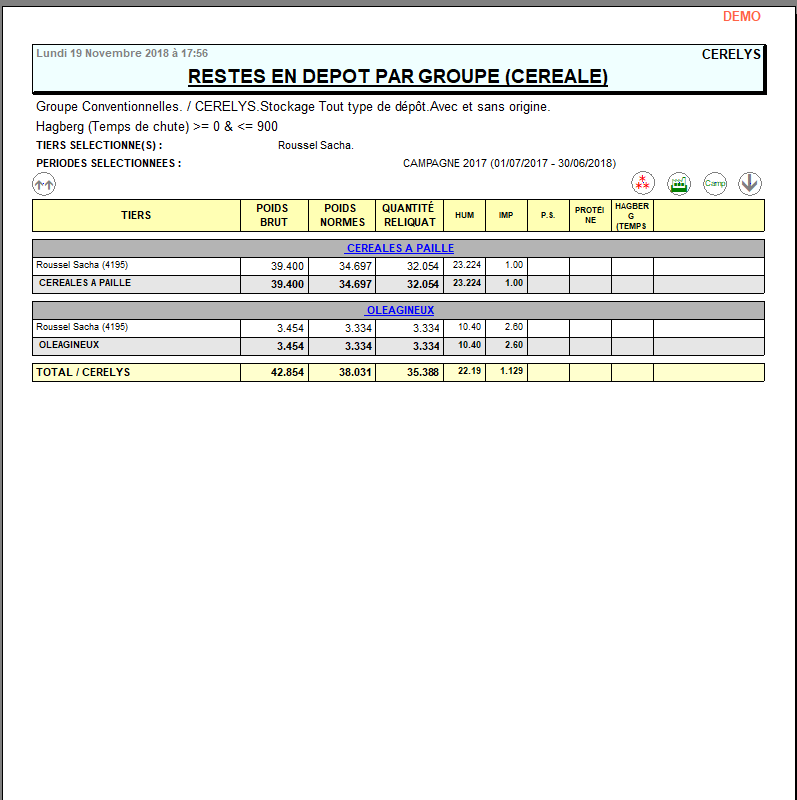The height and width of the screenshot is (800, 797).
Task: Click the green factory silo icon
Action: click(679, 183)
